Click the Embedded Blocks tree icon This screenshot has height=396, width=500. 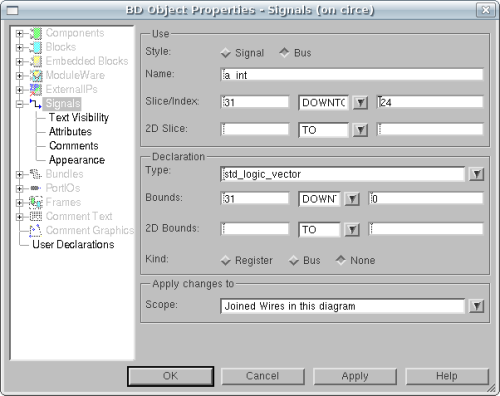click(36, 61)
